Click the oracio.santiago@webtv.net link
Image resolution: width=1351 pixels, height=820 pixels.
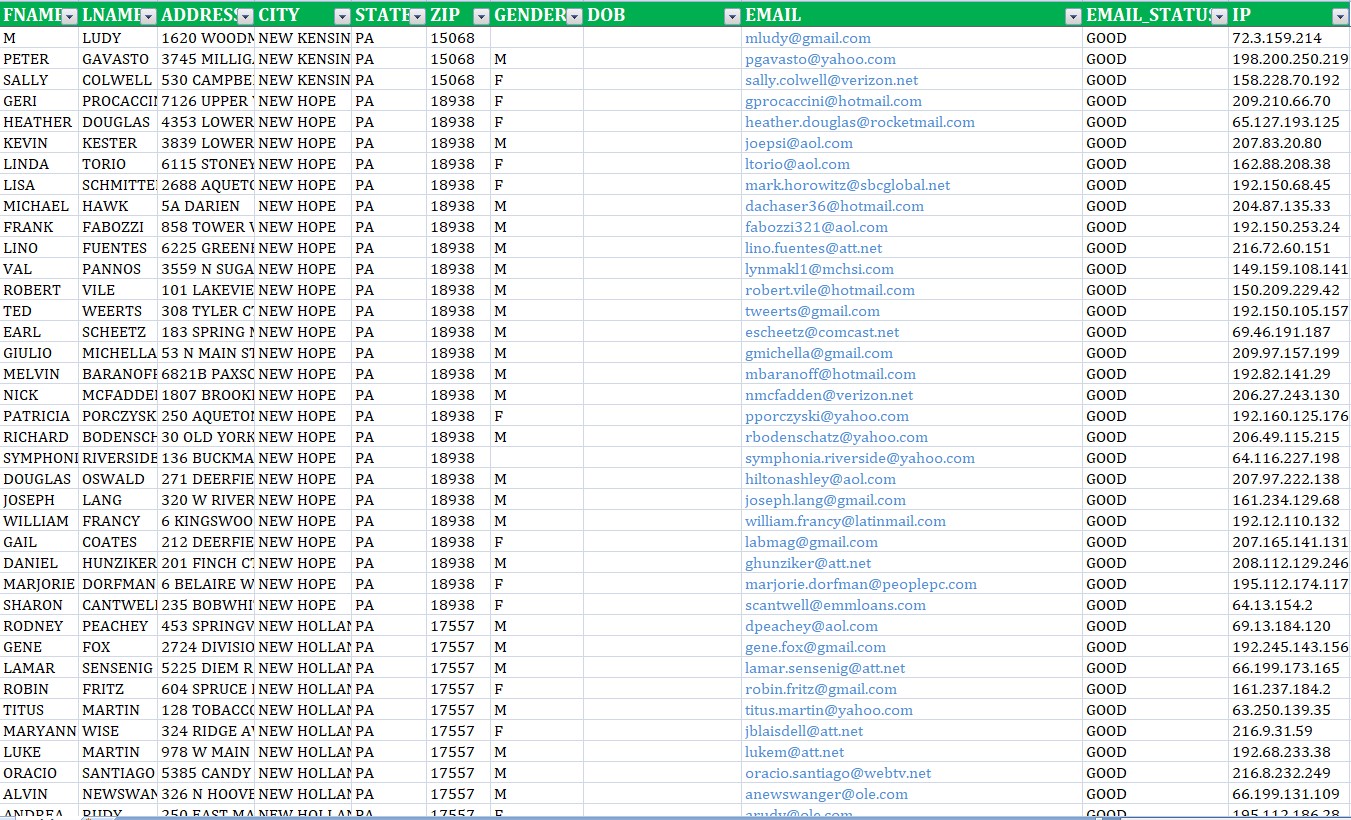coord(838,773)
